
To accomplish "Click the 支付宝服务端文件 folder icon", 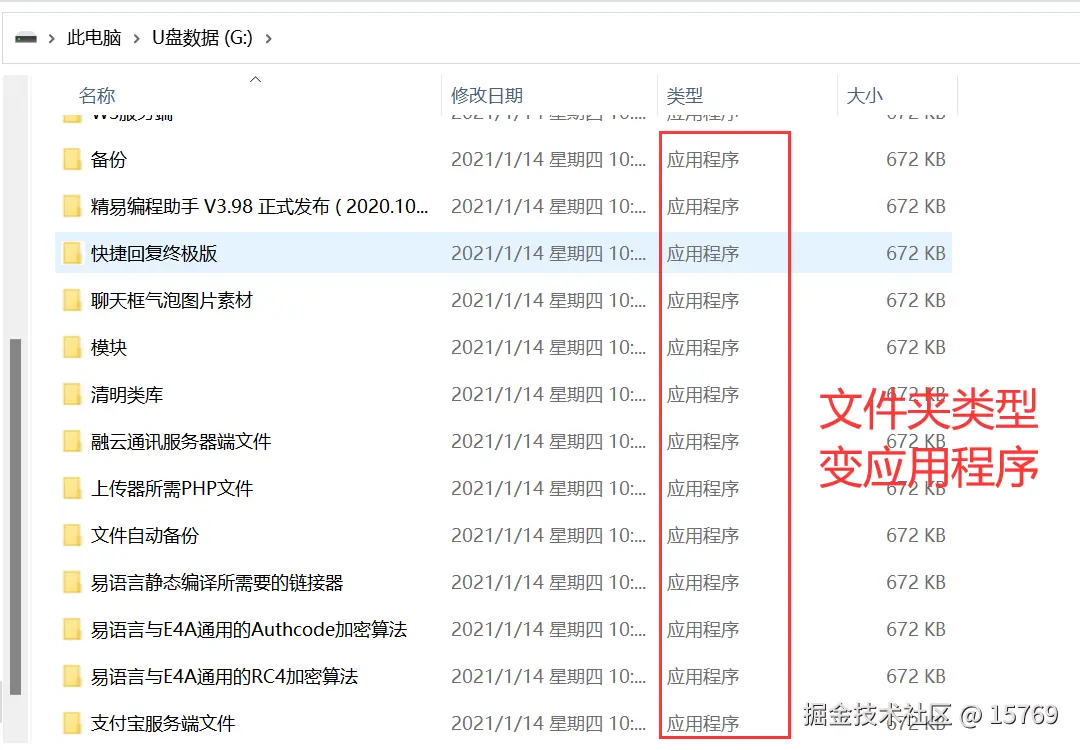I will [x=72, y=723].
